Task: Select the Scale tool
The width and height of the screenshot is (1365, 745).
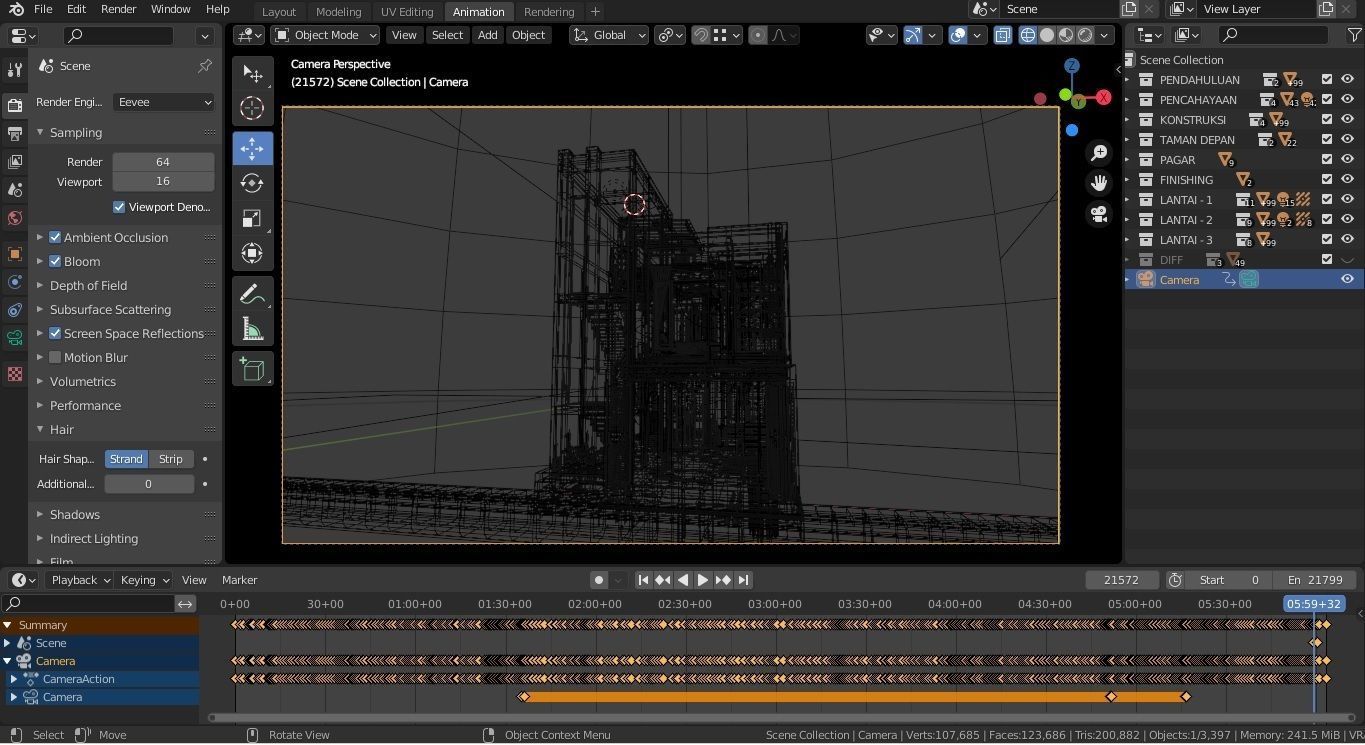Action: pyautogui.click(x=252, y=219)
